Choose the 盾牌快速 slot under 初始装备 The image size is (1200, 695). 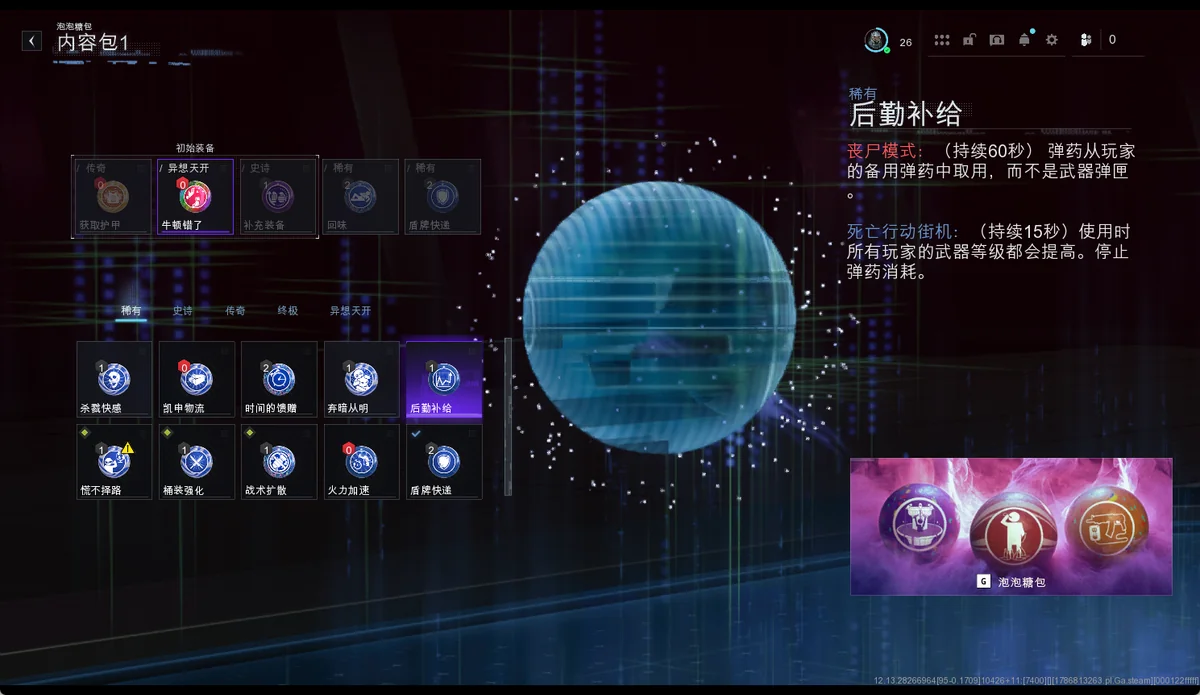[443, 196]
